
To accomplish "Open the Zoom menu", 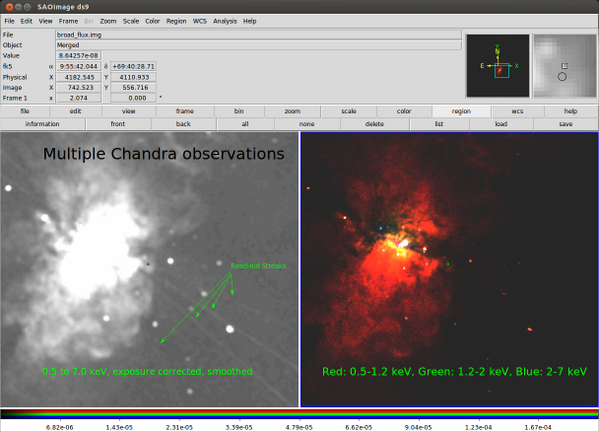I will [108, 21].
